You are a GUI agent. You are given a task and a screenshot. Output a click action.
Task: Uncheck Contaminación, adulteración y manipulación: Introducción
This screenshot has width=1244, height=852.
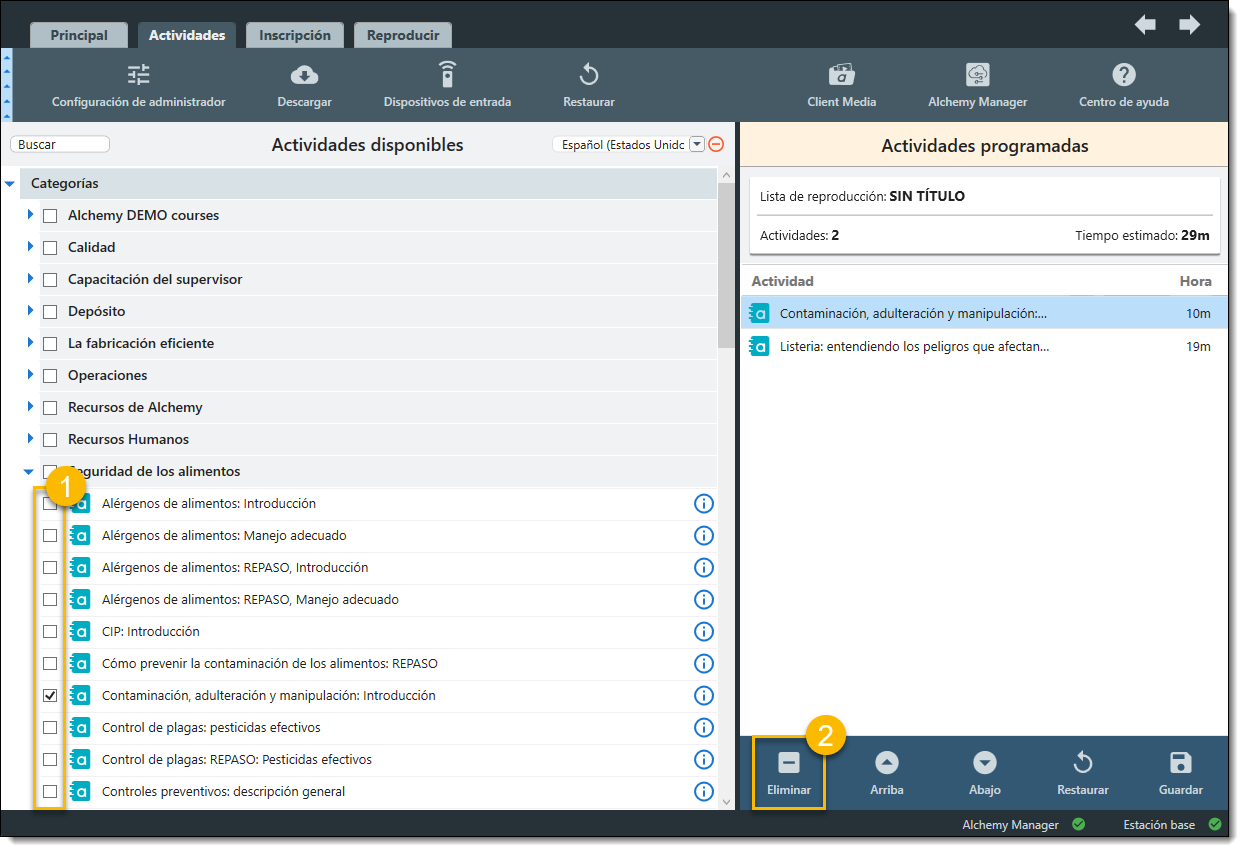point(50,696)
